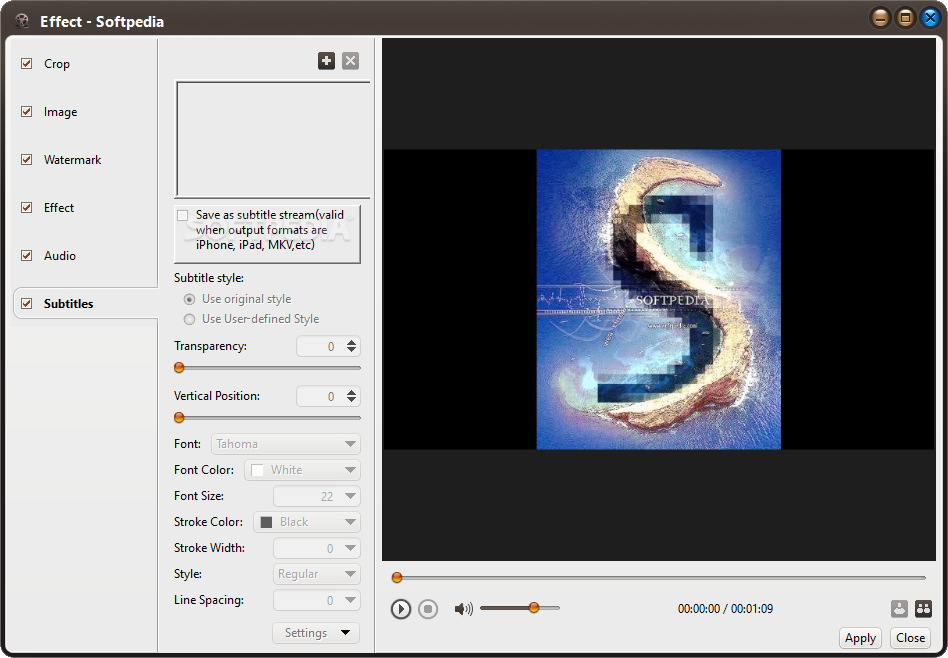Click the video seek bar handle

[x=397, y=578]
